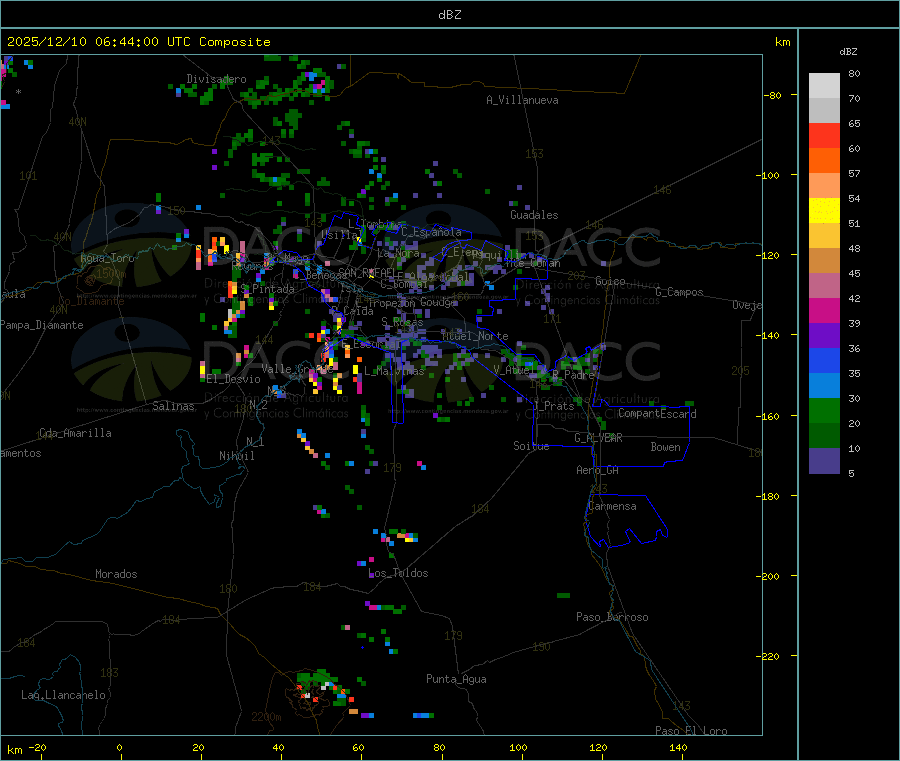Click the timestamp '2025/12/10 06:44:00 UTC Composite'
This screenshot has width=900, height=761.
(138, 42)
